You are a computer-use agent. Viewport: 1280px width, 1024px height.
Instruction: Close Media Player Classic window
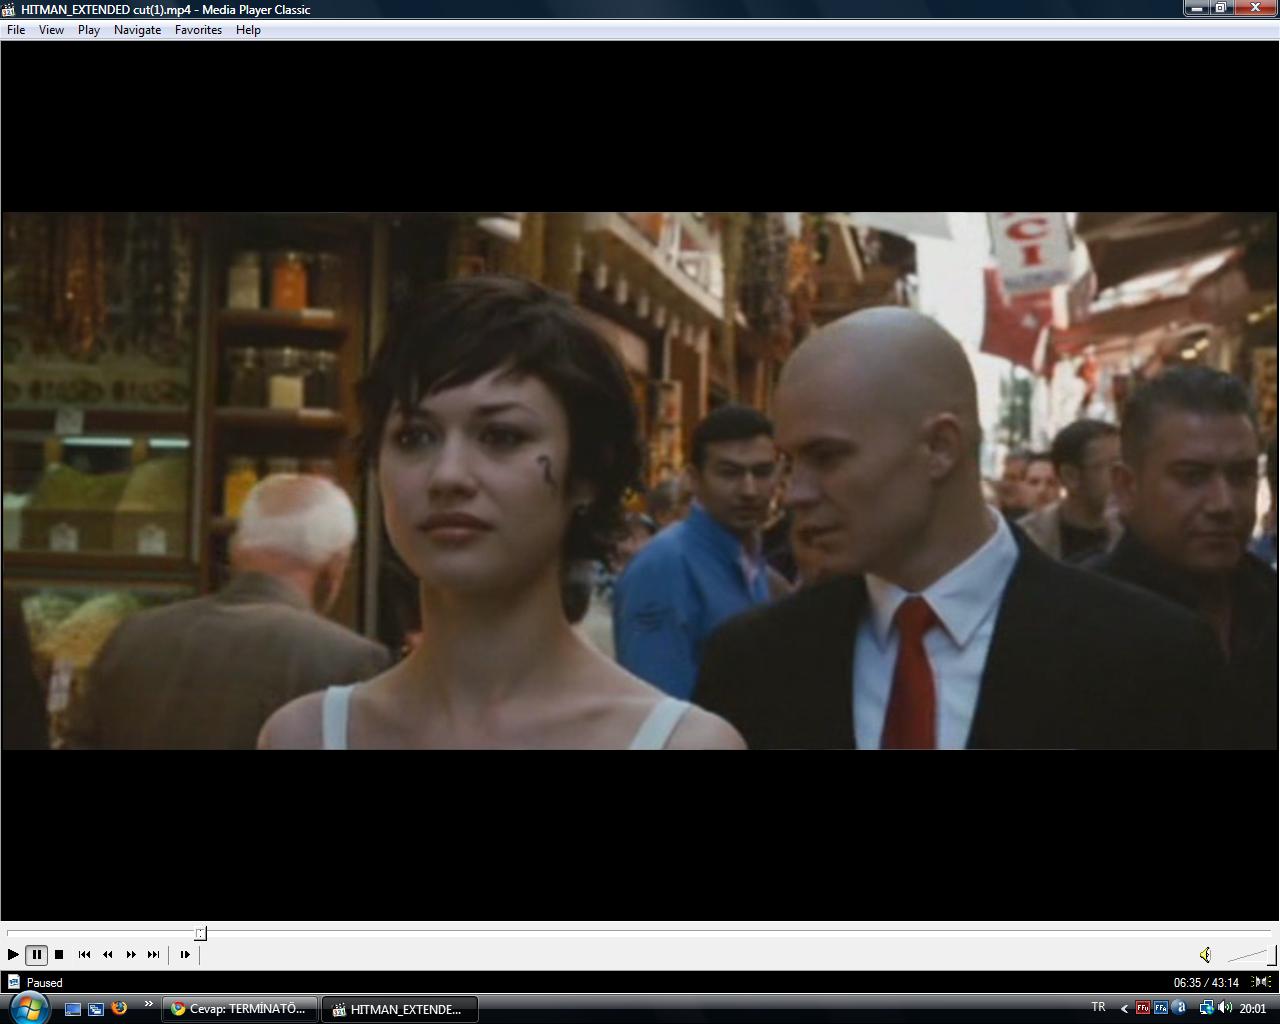coord(1255,8)
